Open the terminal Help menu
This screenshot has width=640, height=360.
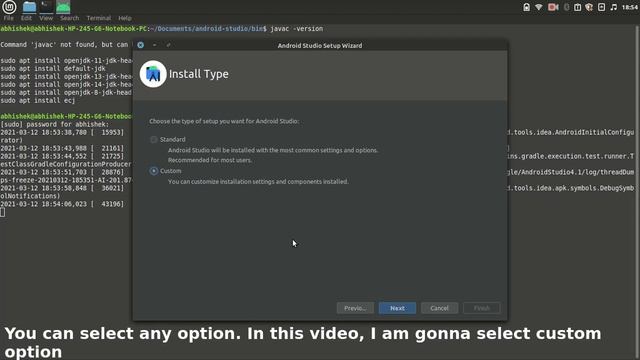[125, 18]
